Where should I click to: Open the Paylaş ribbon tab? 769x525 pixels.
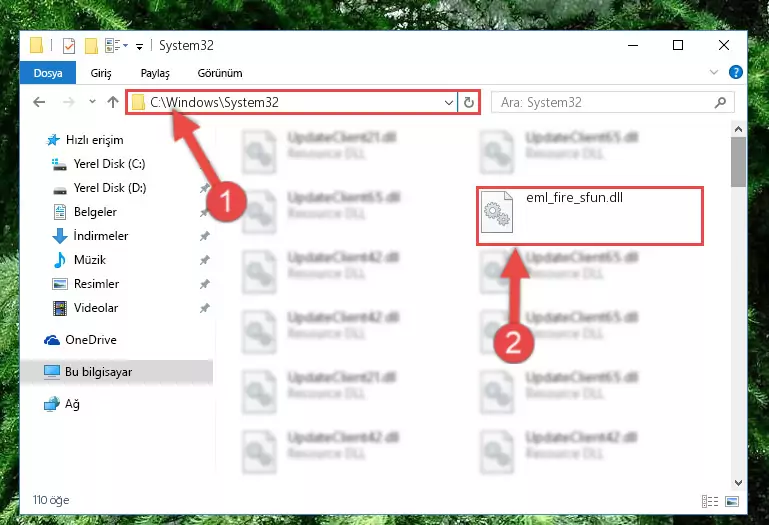[x=155, y=73]
